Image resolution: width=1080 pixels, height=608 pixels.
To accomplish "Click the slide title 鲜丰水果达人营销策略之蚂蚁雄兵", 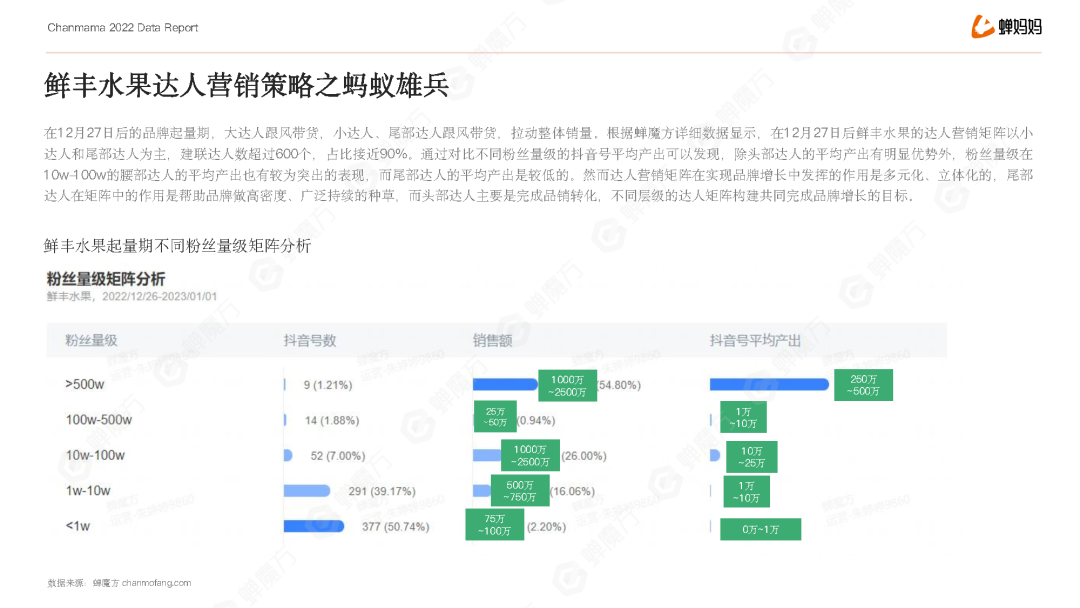I will click(247, 85).
